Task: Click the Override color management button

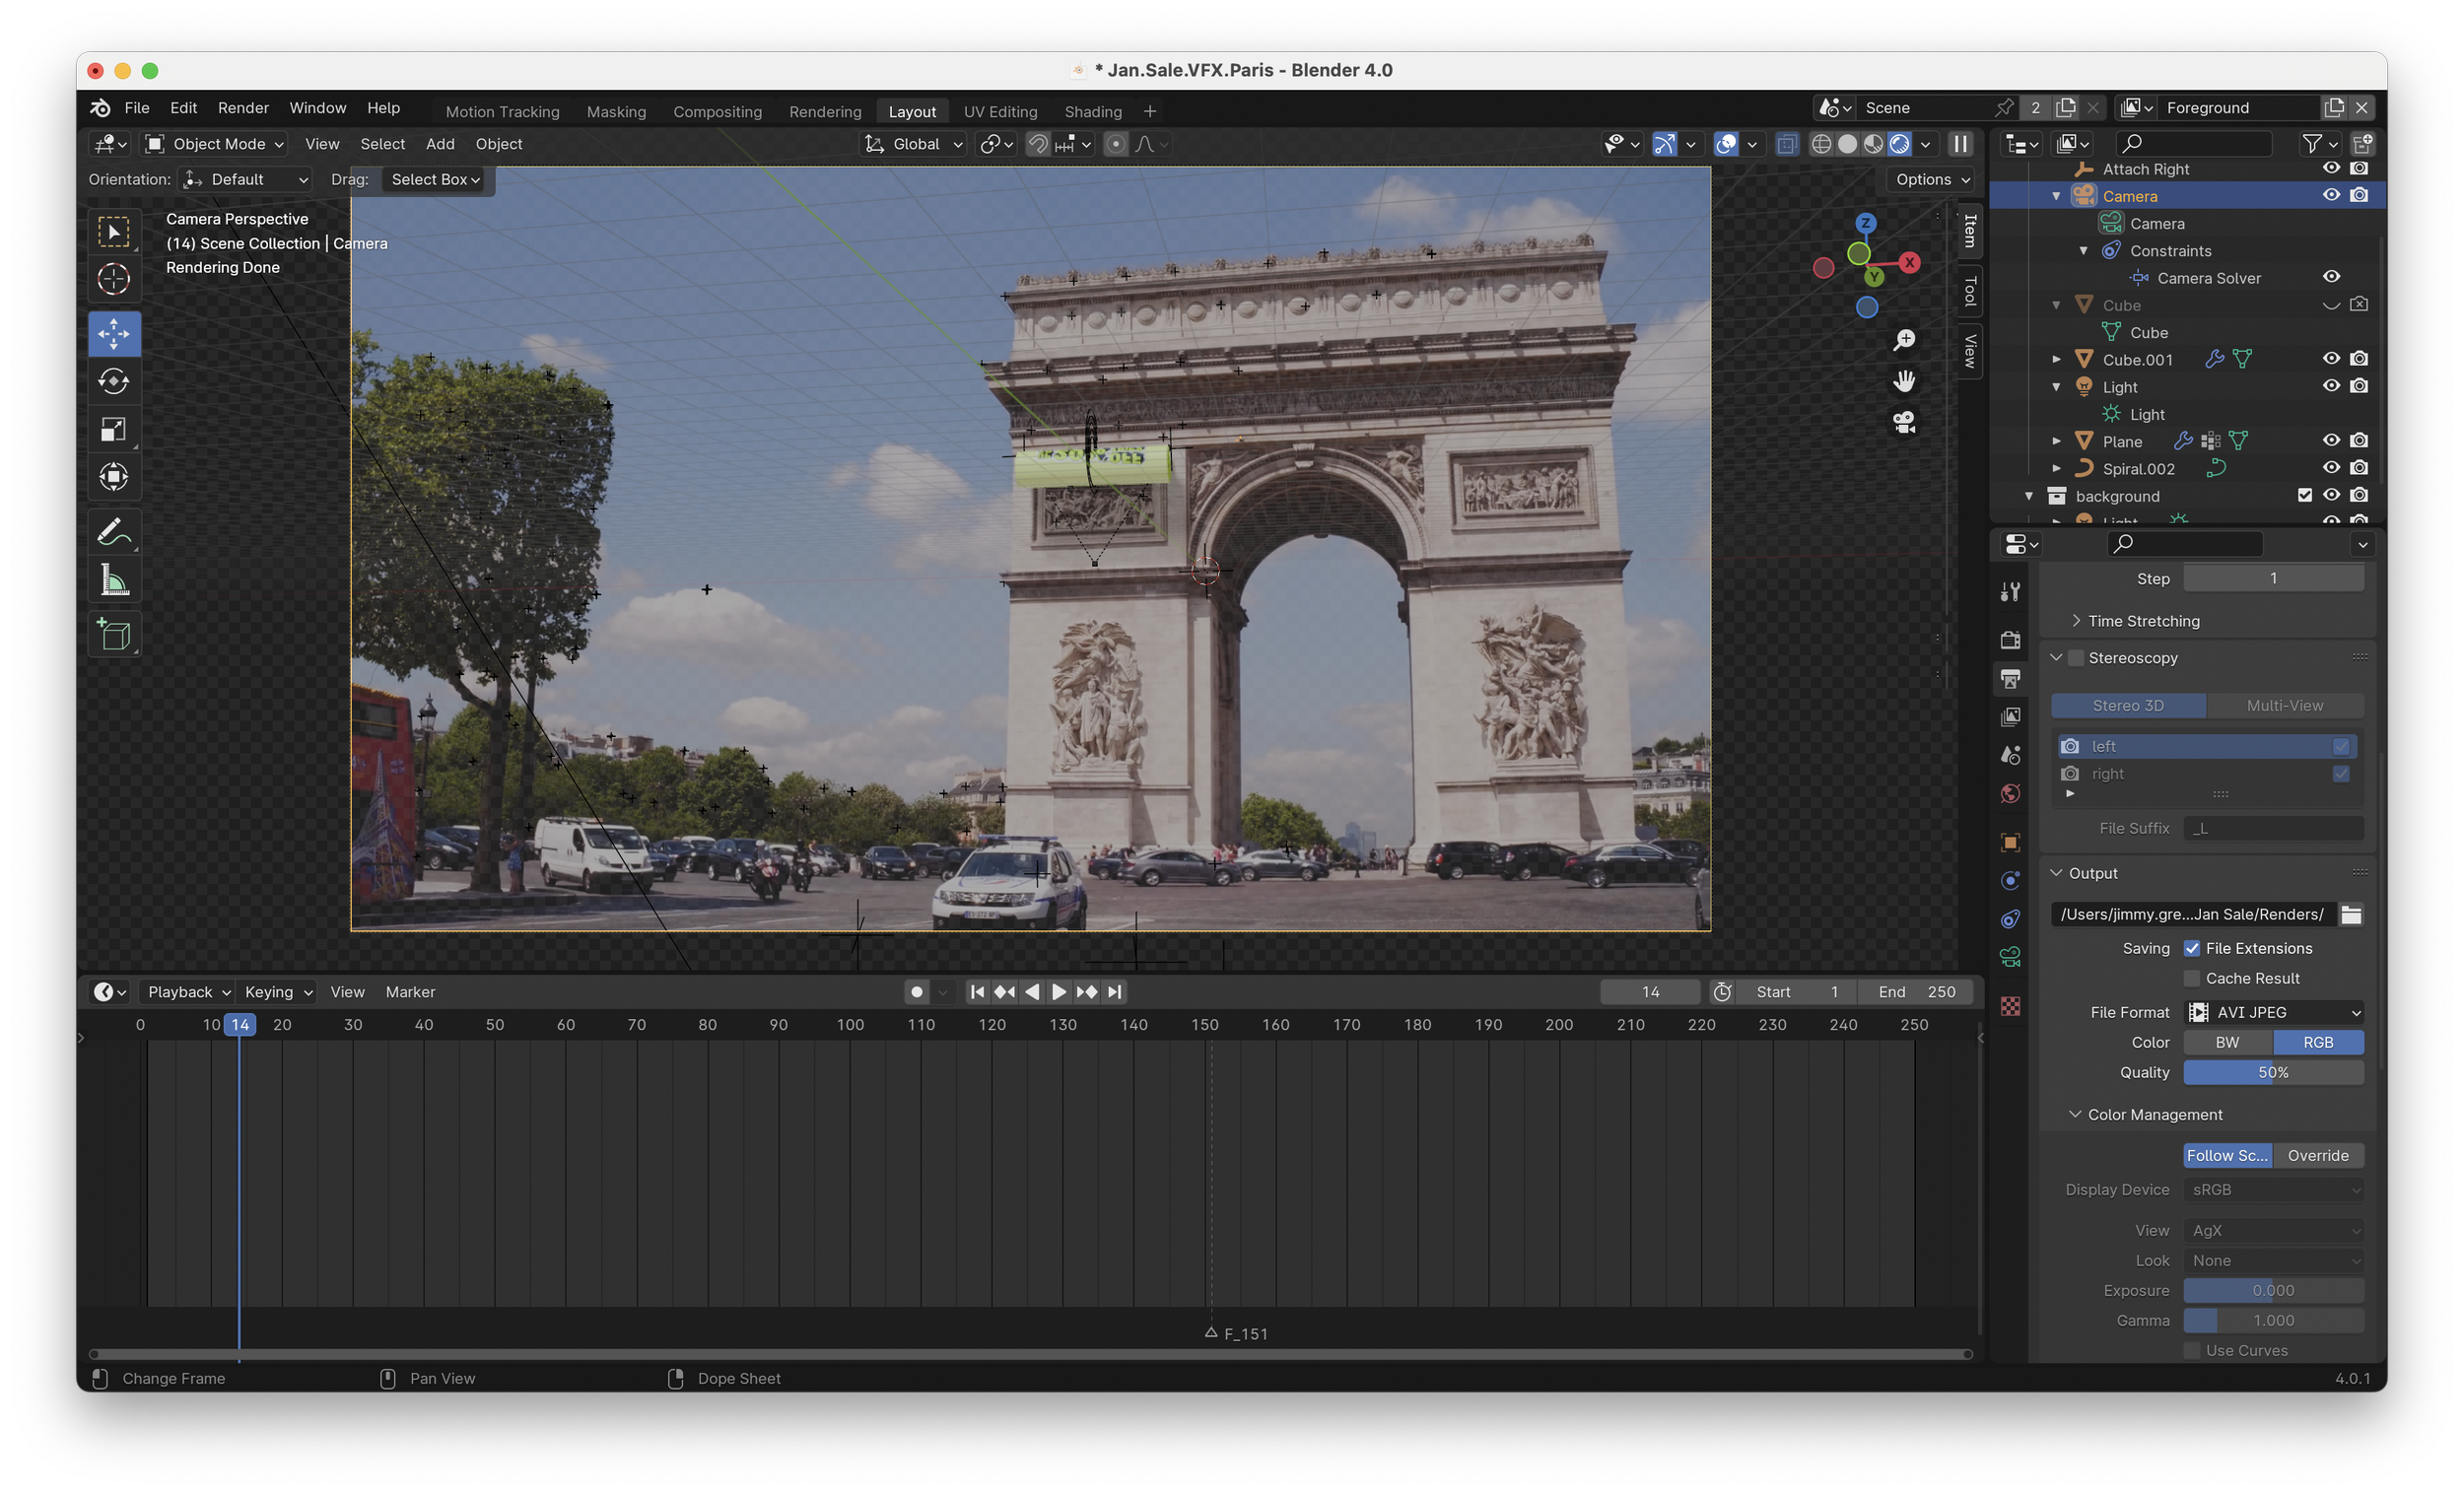Action: tap(2317, 1155)
